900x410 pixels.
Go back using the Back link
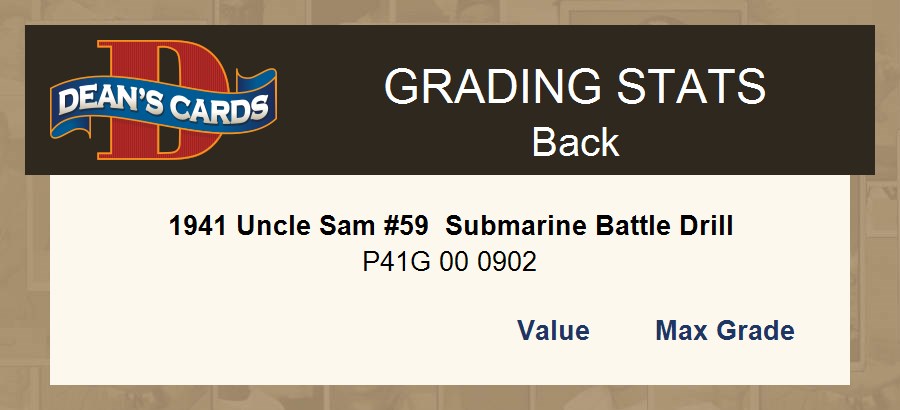pyautogui.click(x=575, y=142)
